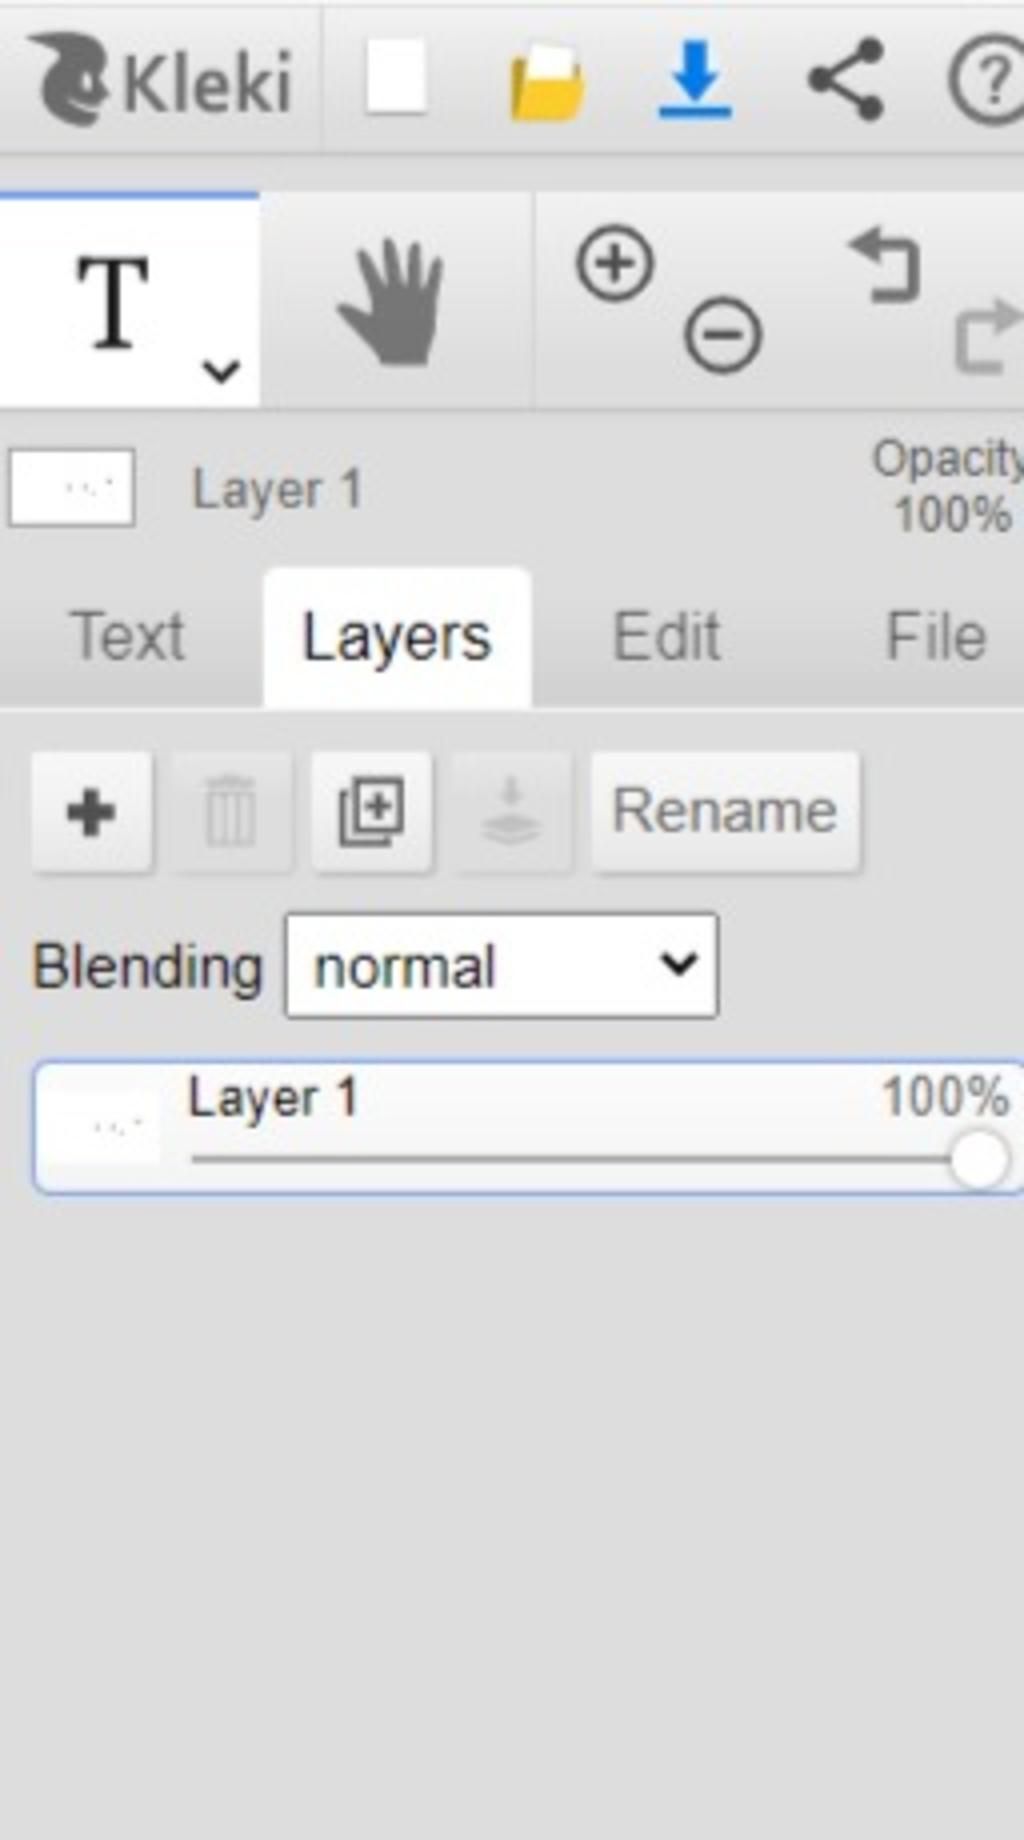
Task: Open the yellow folder import icon
Action: (547, 82)
